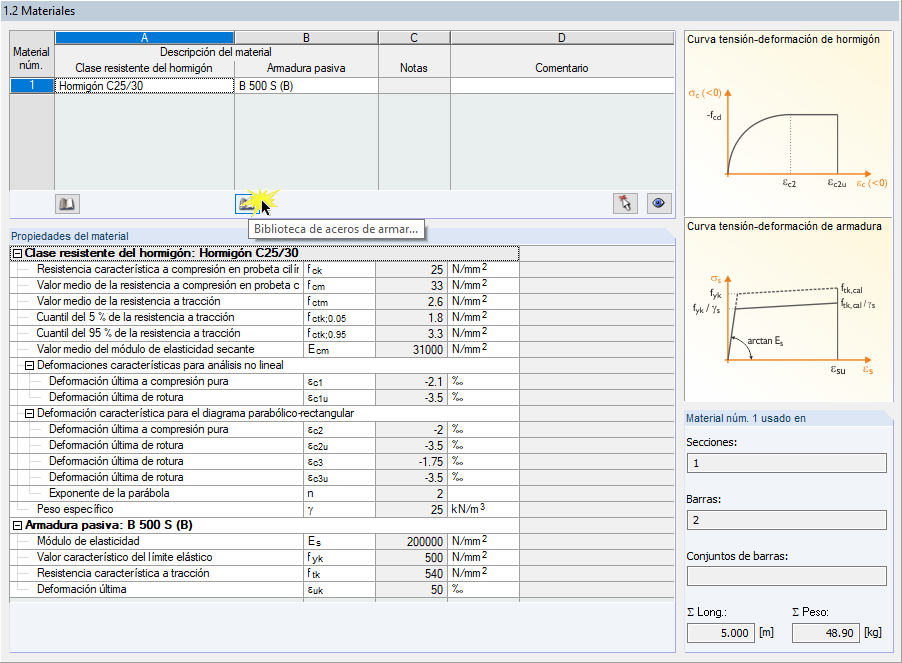The height and width of the screenshot is (663, 902).
Task: Select the εuk value 50
Action: click(x=411, y=590)
